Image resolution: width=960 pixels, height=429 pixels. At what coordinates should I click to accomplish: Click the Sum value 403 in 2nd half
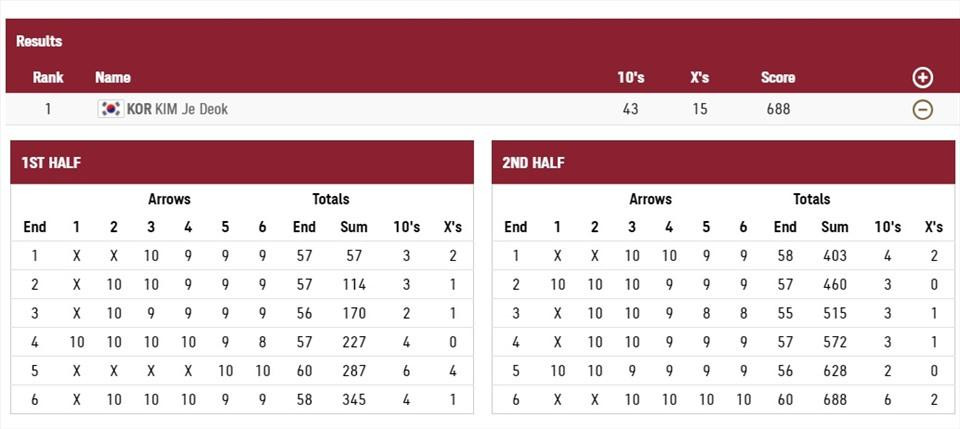834,255
